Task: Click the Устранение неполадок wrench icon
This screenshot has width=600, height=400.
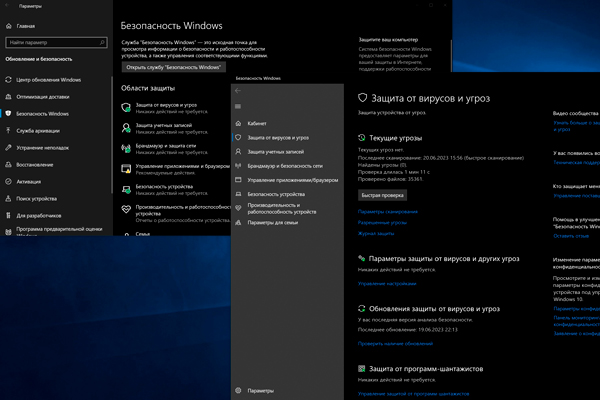Action: (x=8, y=148)
